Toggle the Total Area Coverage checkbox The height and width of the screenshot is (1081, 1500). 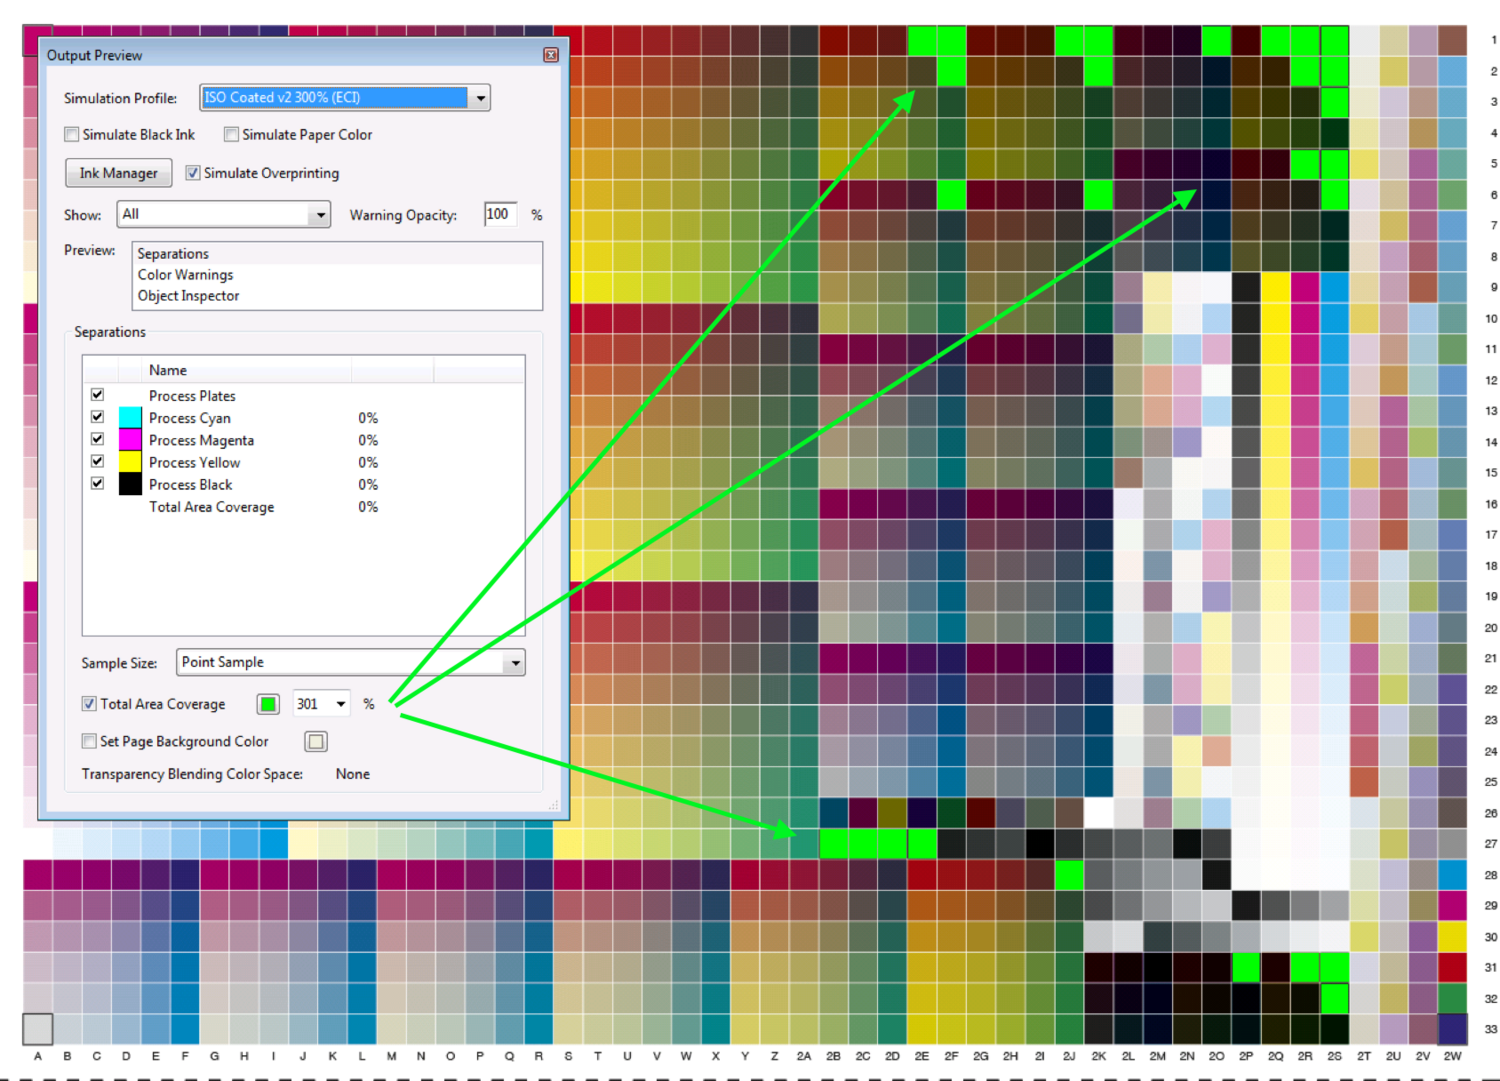tap(89, 704)
